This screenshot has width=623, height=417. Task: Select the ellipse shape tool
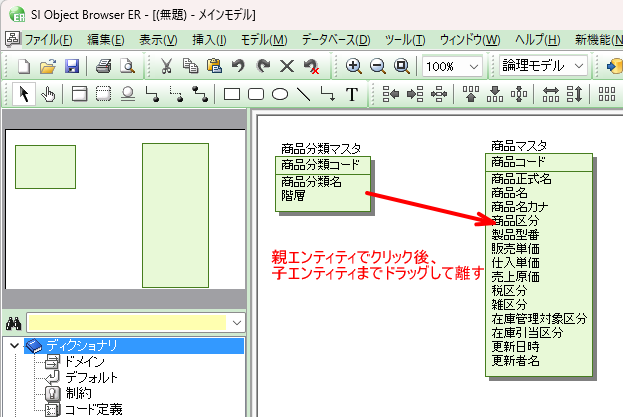[280, 95]
